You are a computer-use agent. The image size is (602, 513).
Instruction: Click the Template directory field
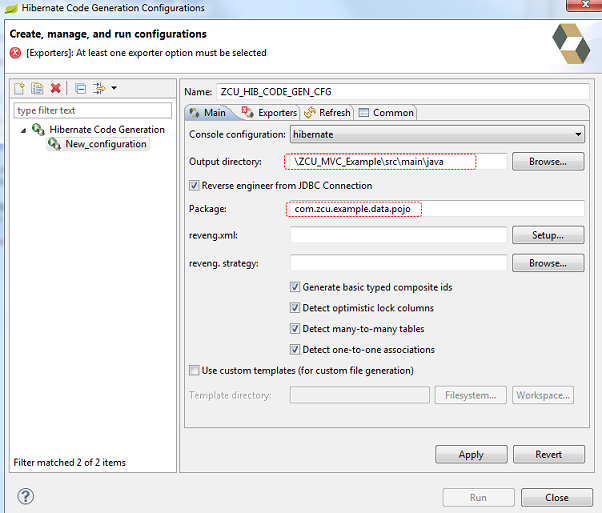click(x=360, y=395)
